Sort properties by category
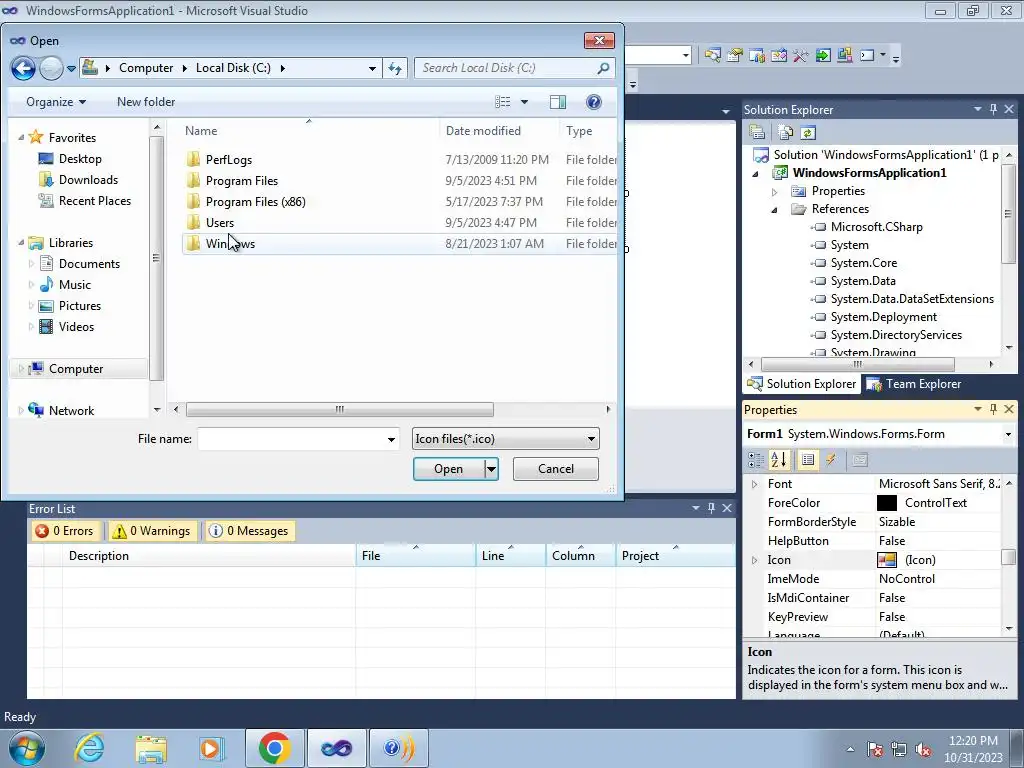 (756, 460)
